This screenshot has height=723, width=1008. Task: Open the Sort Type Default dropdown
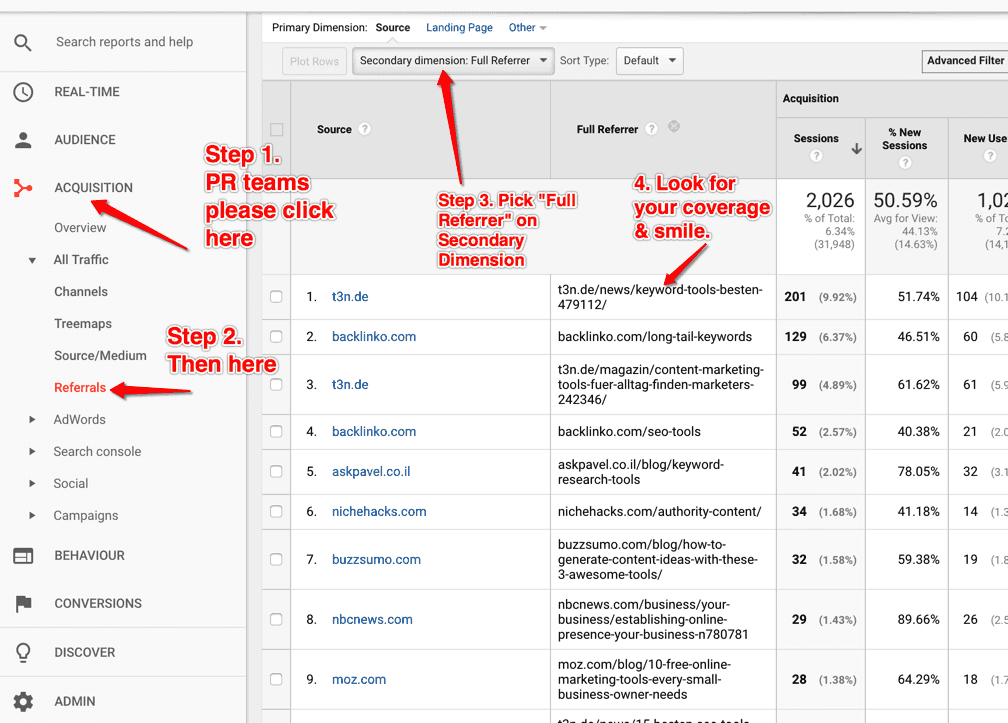[649, 60]
